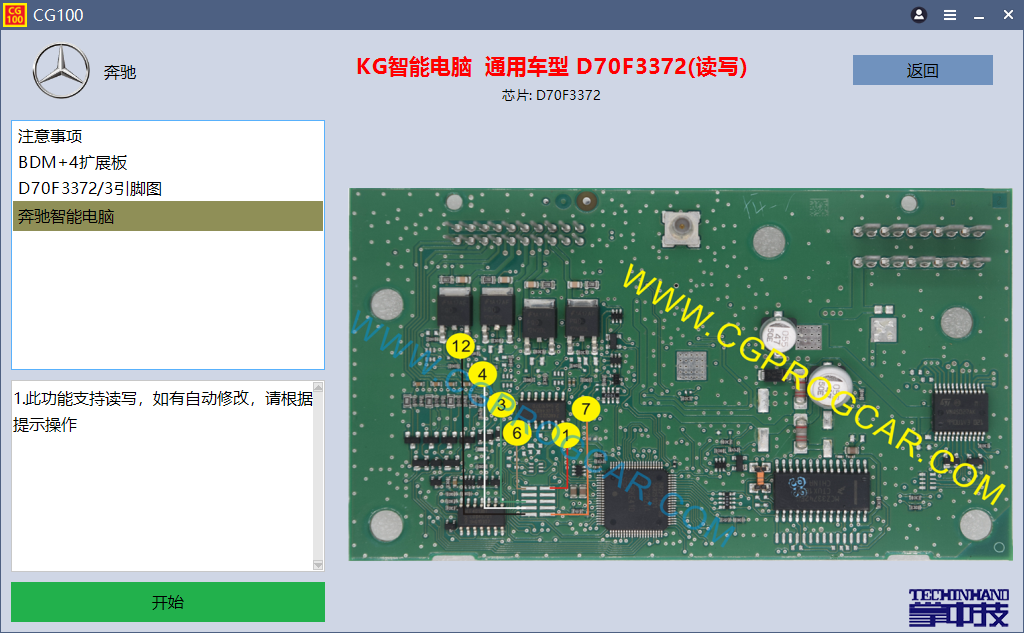Screen dimensions: 1024x633
Task: Open the hamburger menu in the title bar
Action: pyautogui.click(x=949, y=15)
